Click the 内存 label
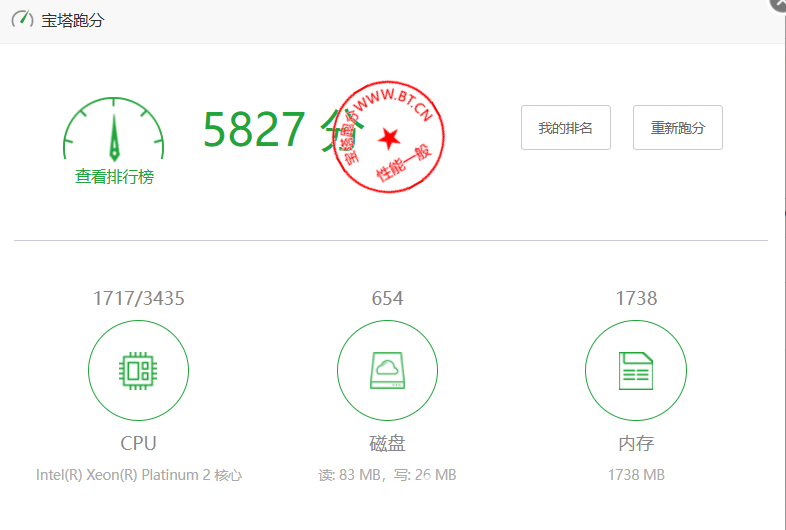 click(636, 443)
